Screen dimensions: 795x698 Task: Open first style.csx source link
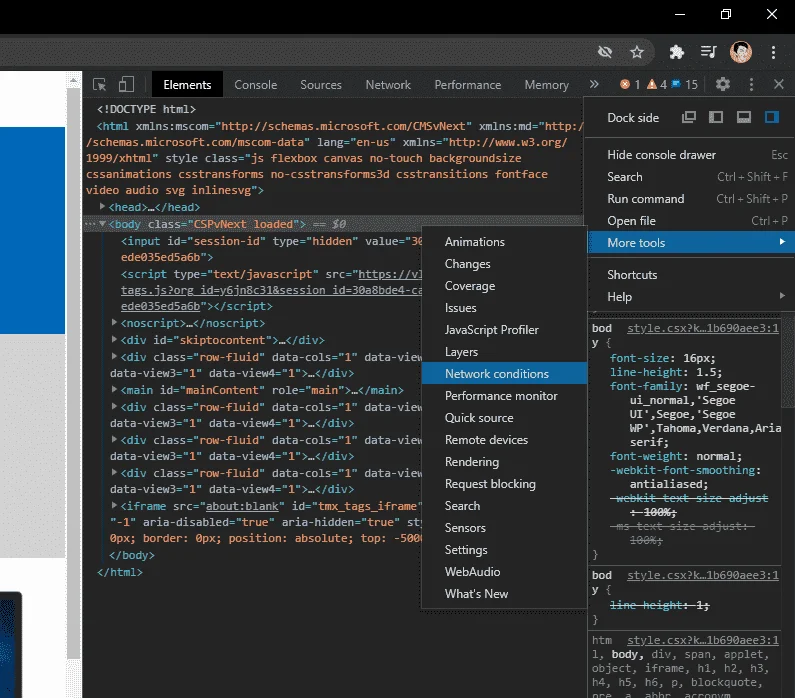tap(703, 328)
